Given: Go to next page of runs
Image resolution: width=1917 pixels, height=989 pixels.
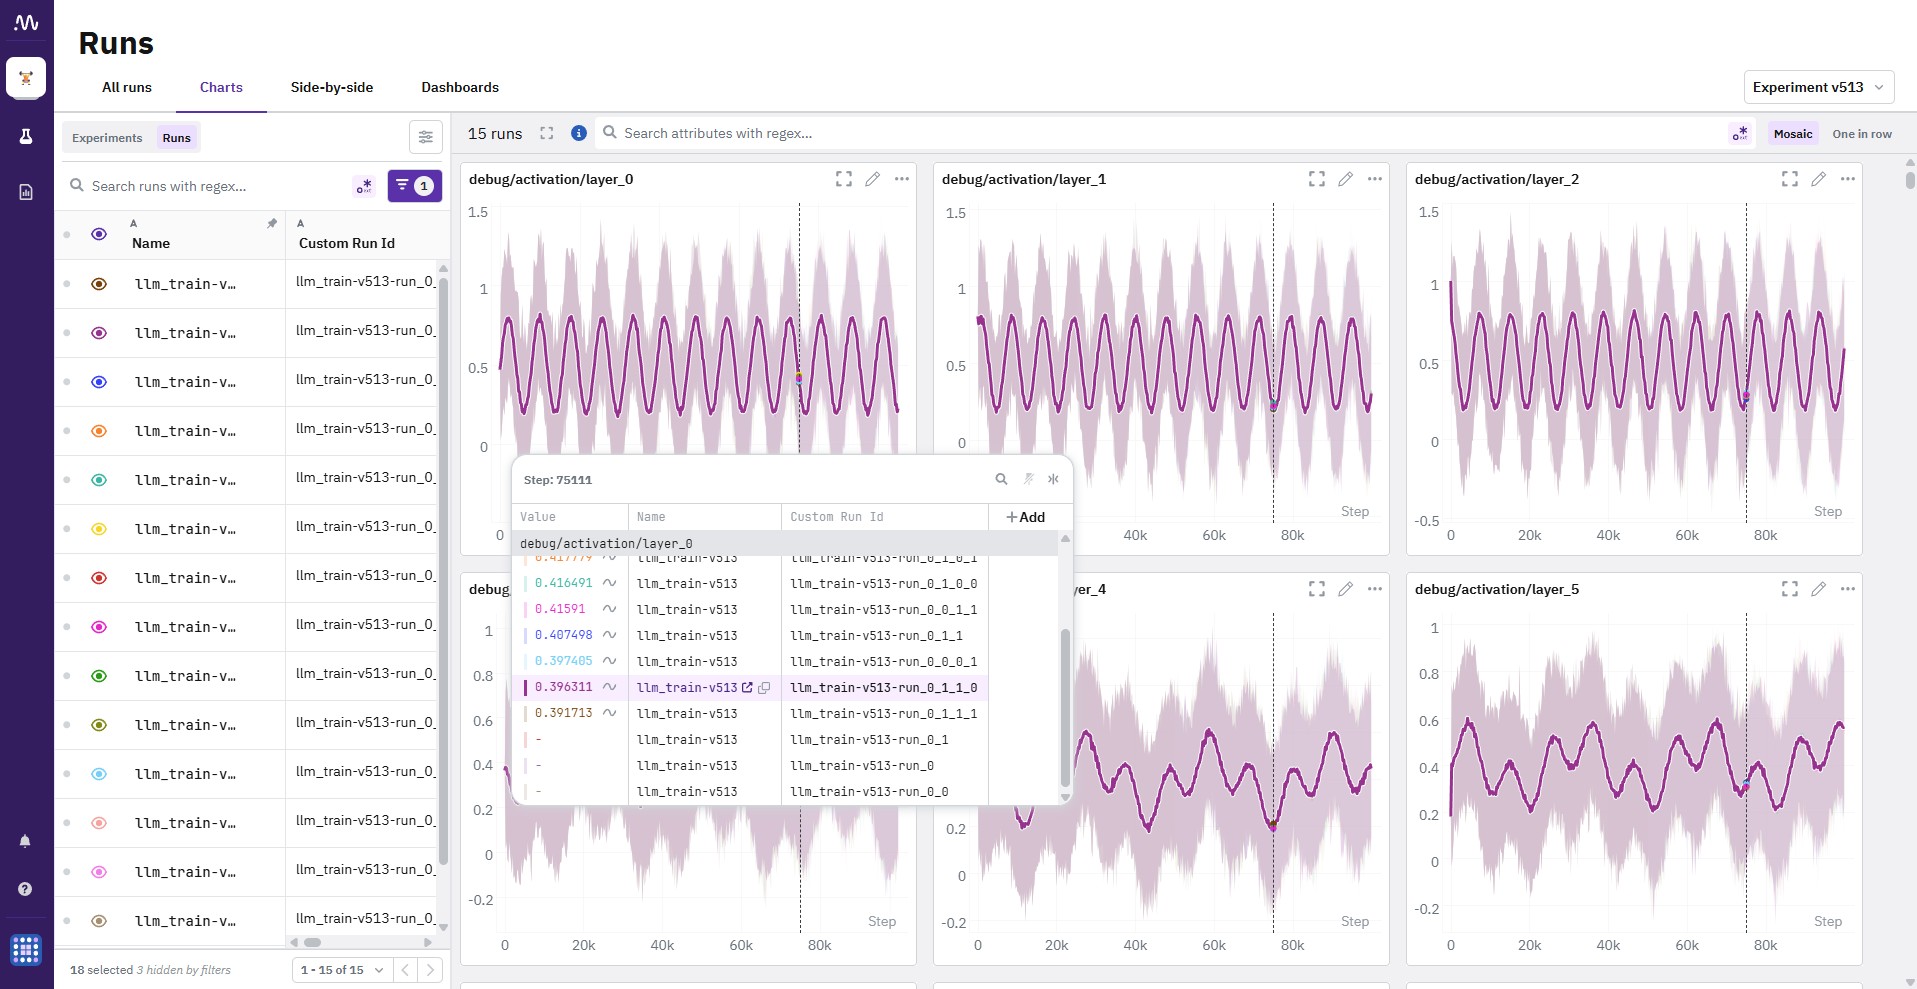Looking at the screenshot, I should [430, 970].
